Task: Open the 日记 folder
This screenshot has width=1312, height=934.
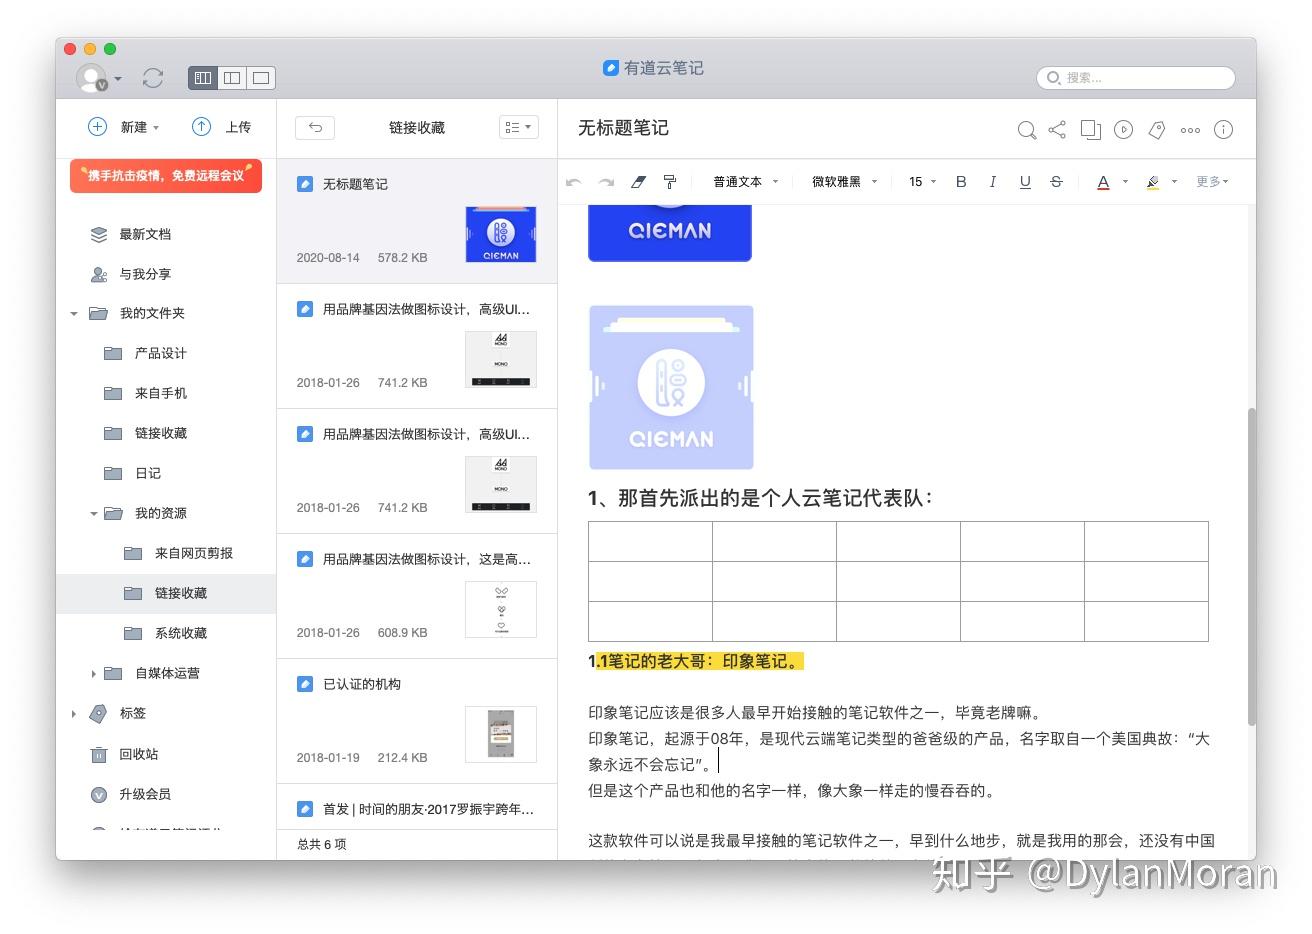Action: [x=147, y=473]
